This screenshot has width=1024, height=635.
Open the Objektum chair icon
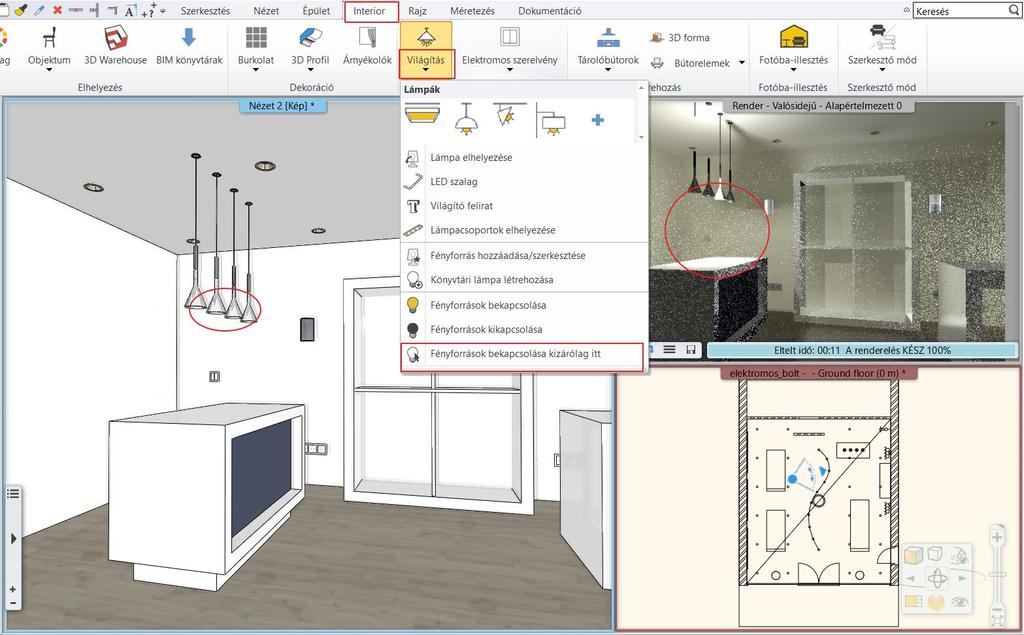(49, 38)
